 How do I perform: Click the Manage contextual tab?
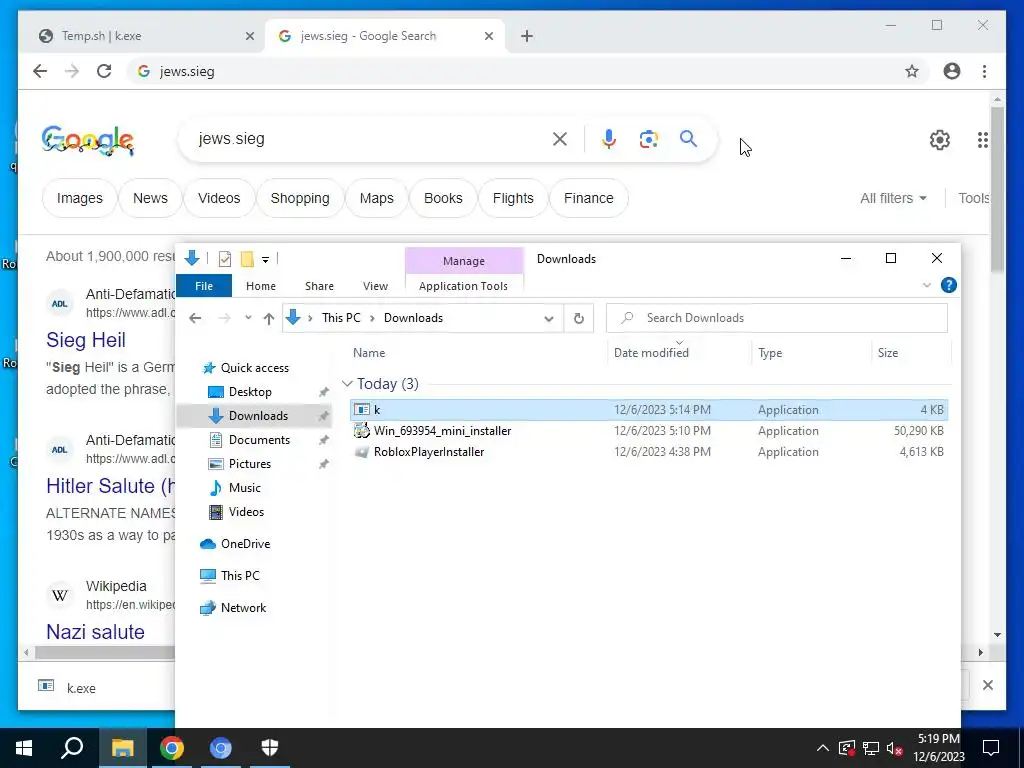point(464,261)
